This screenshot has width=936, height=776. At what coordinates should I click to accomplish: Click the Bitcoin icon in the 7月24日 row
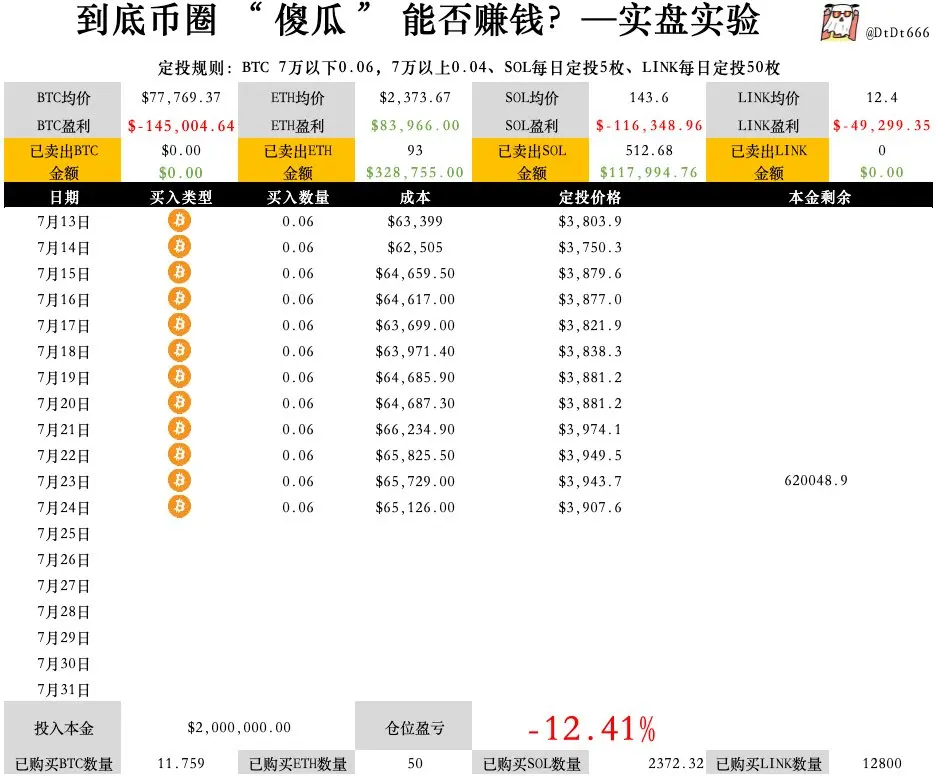click(x=179, y=507)
